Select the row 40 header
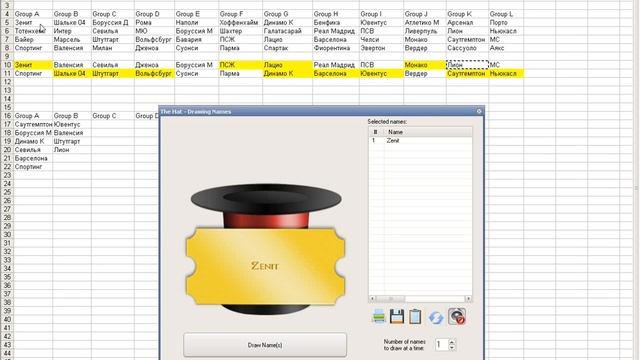 [7, 320]
